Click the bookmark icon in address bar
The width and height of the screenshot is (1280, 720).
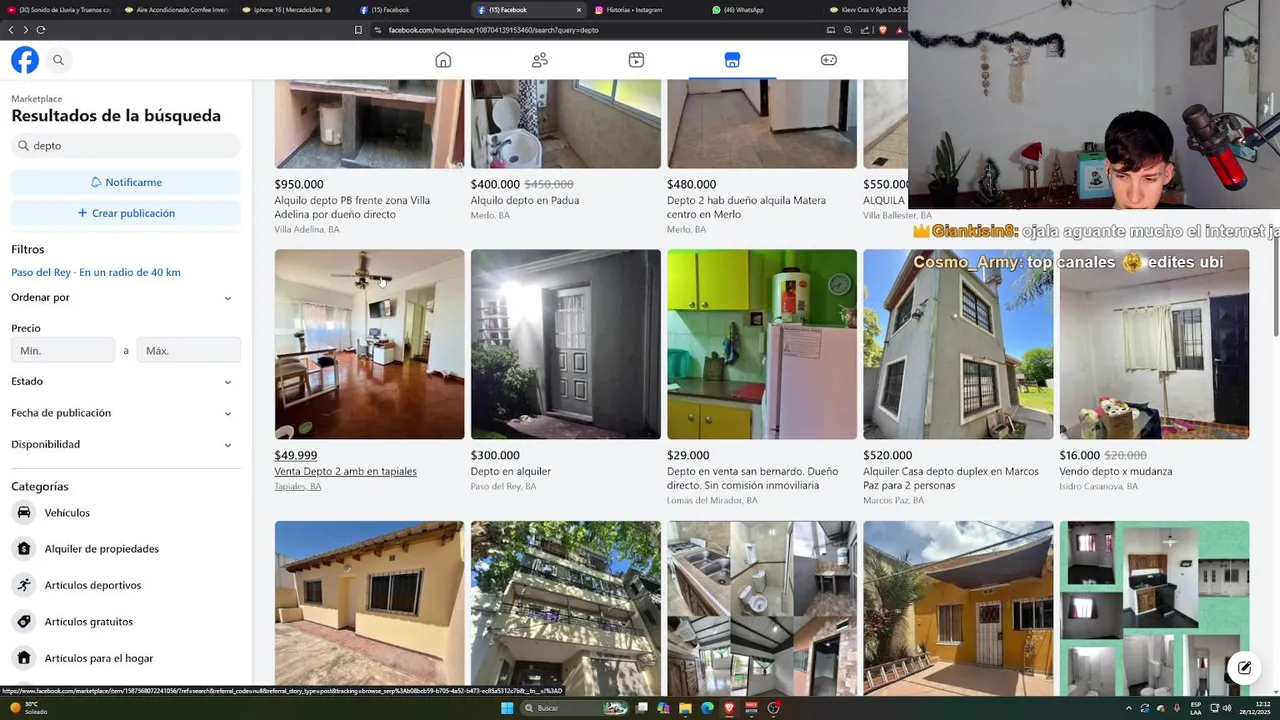(358, 30)
